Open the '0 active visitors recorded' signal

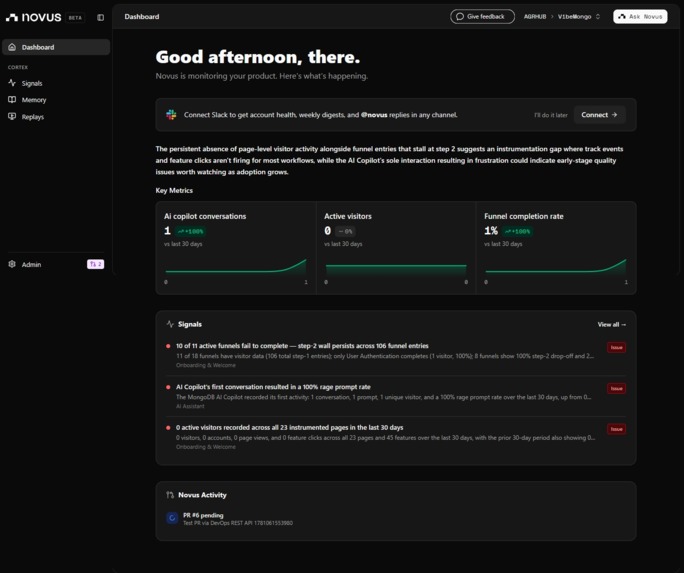pyautogui.click(x=396, y=437)
